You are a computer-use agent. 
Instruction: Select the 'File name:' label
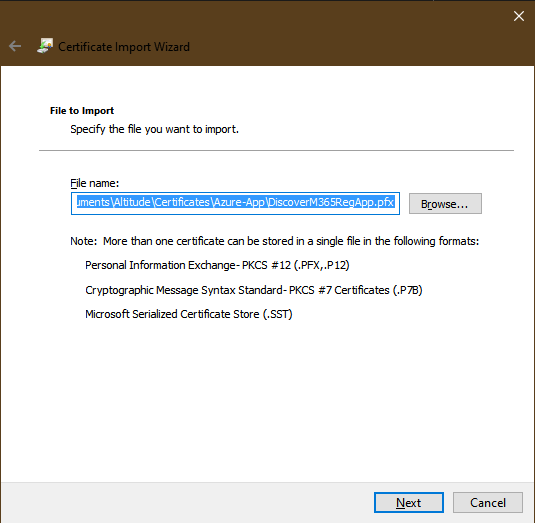click(x=95, y=183)
